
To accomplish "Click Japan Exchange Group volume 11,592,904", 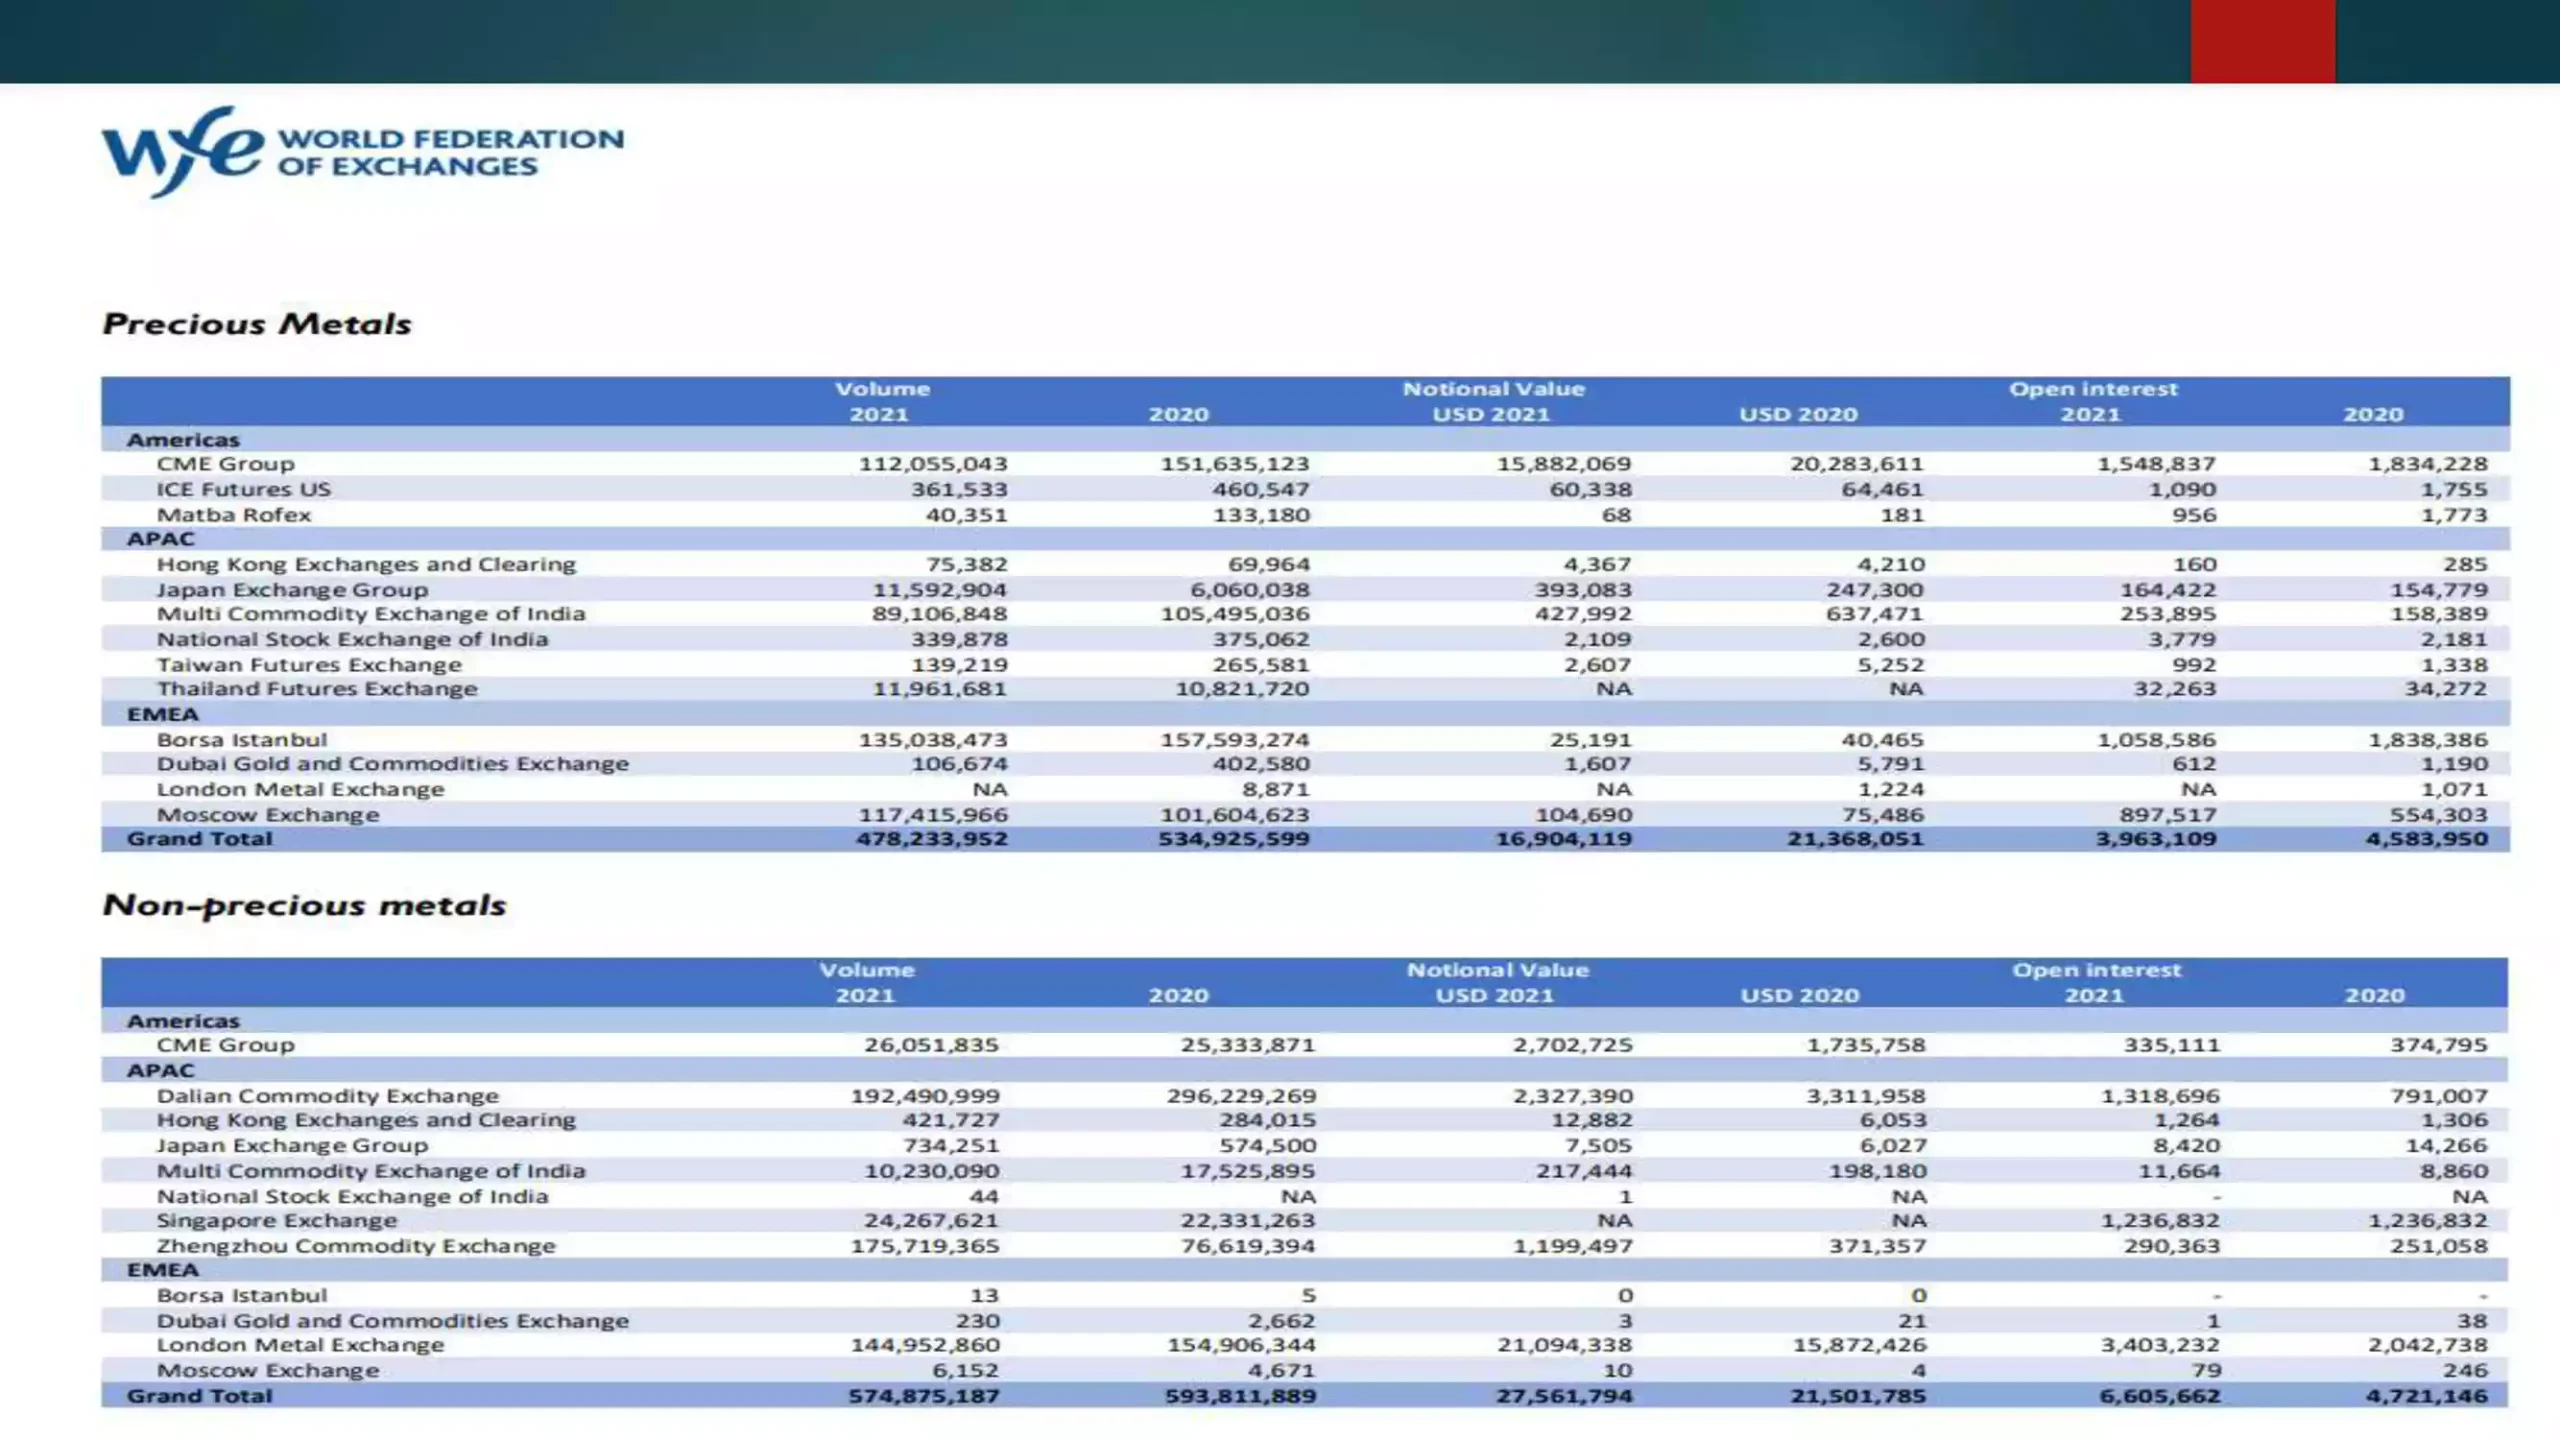I will click(940, 590).
